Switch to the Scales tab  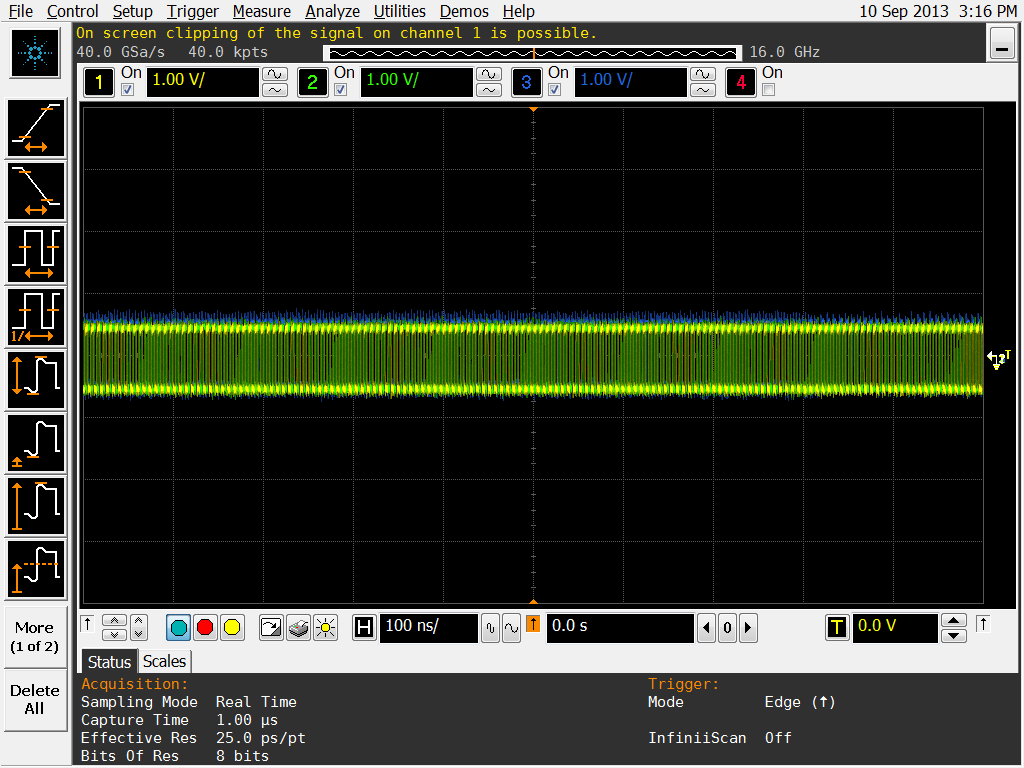164,661
